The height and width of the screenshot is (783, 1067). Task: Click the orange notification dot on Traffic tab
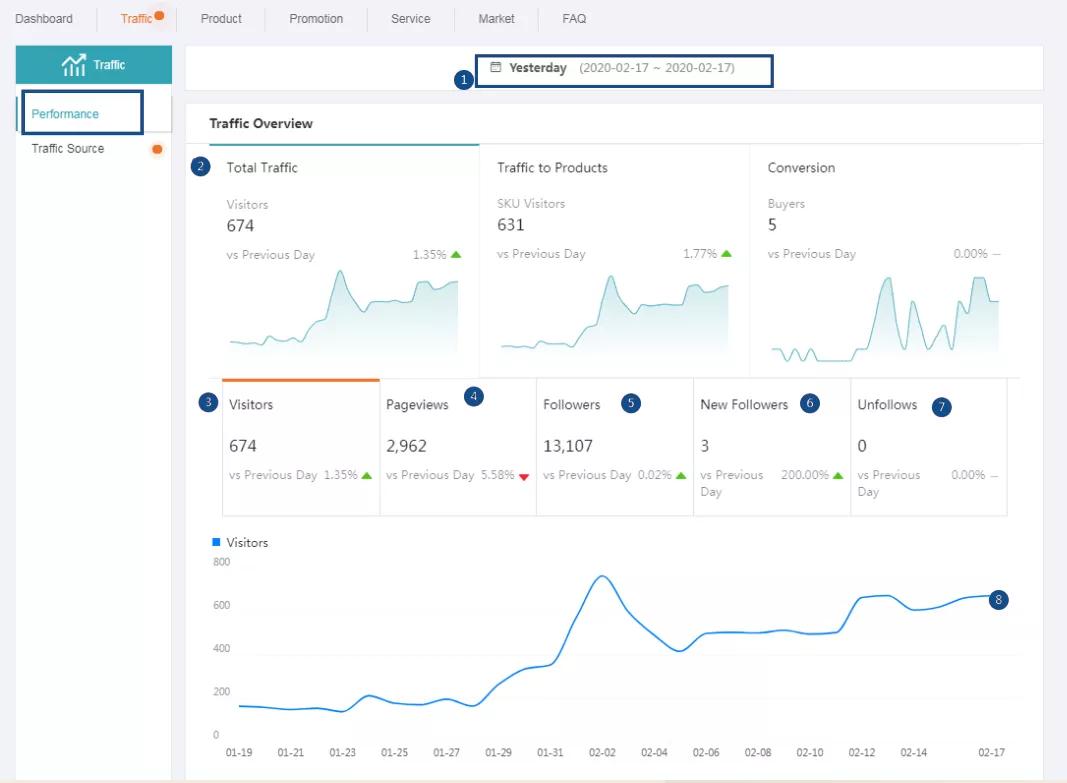(159, 15)
